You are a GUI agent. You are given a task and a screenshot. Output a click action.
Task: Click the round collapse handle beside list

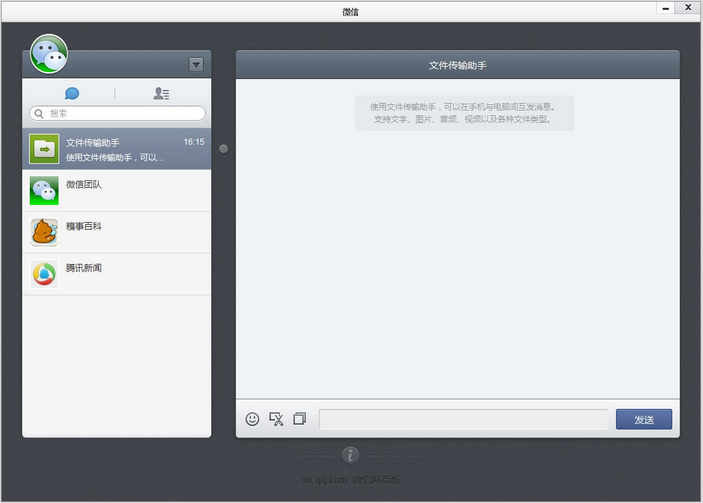(x=223, y=149)
